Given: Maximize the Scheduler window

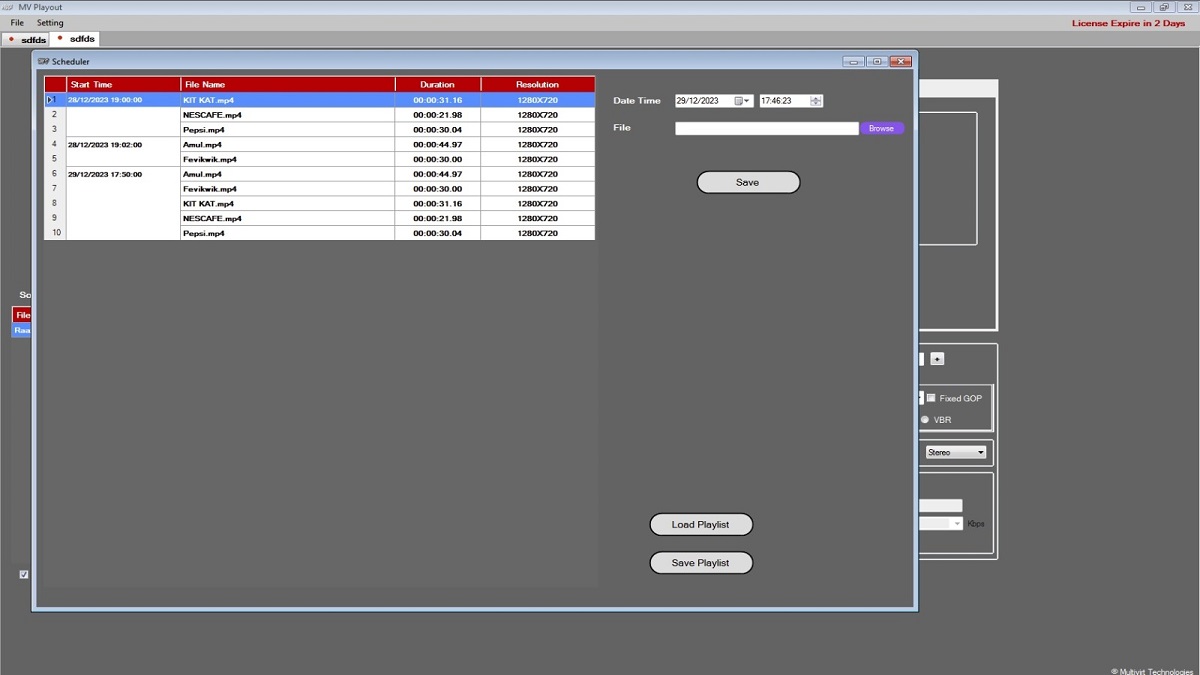Looking at the screenshot, I should [x=877, y=62].
